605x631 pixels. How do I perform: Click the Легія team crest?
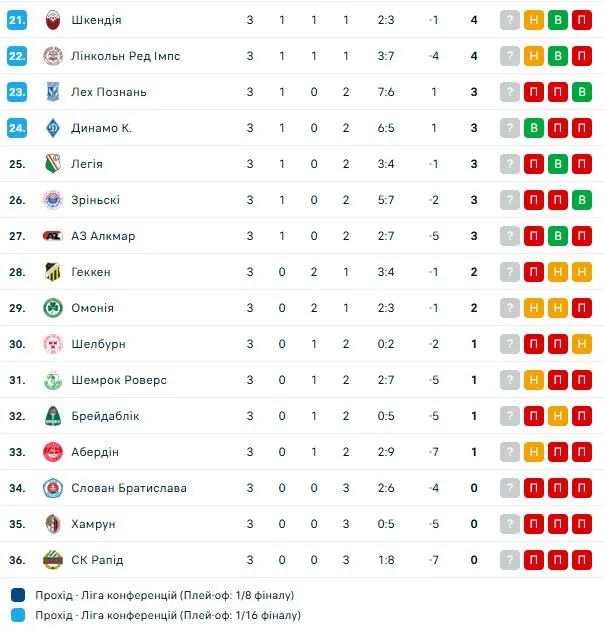tap(53, 164)
